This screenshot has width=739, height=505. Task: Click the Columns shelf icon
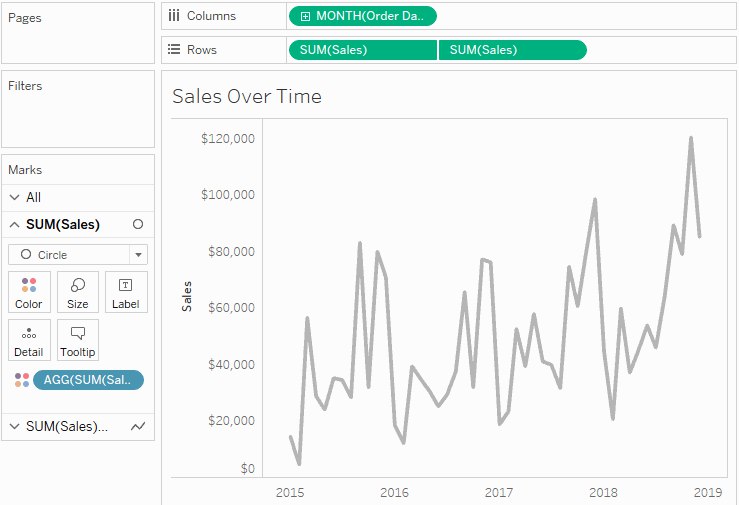(x=174, y=16)
